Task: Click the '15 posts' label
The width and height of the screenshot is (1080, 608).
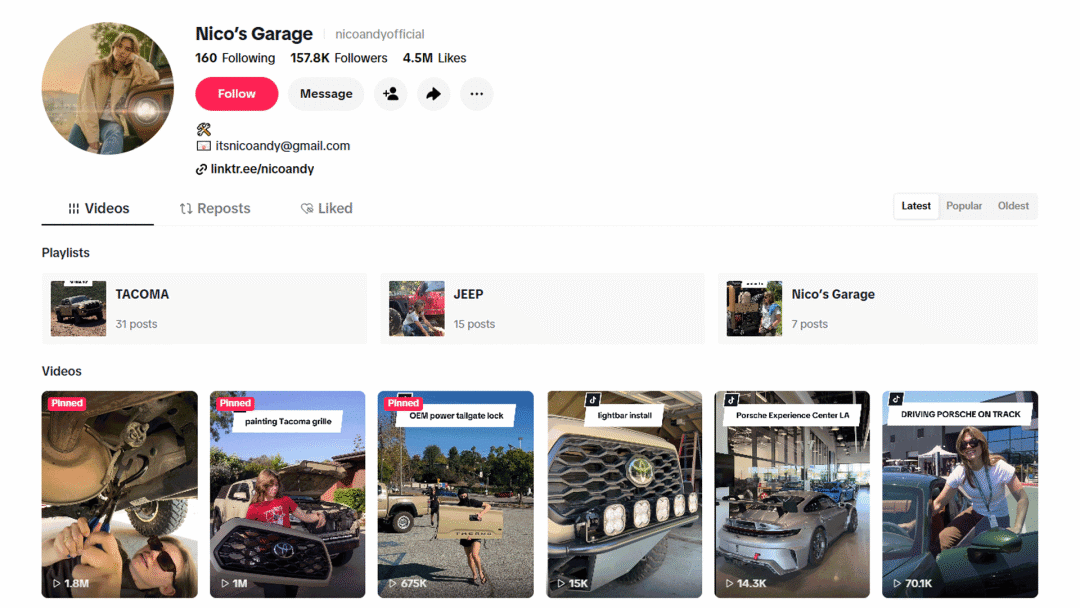Action: click(474, 324)
